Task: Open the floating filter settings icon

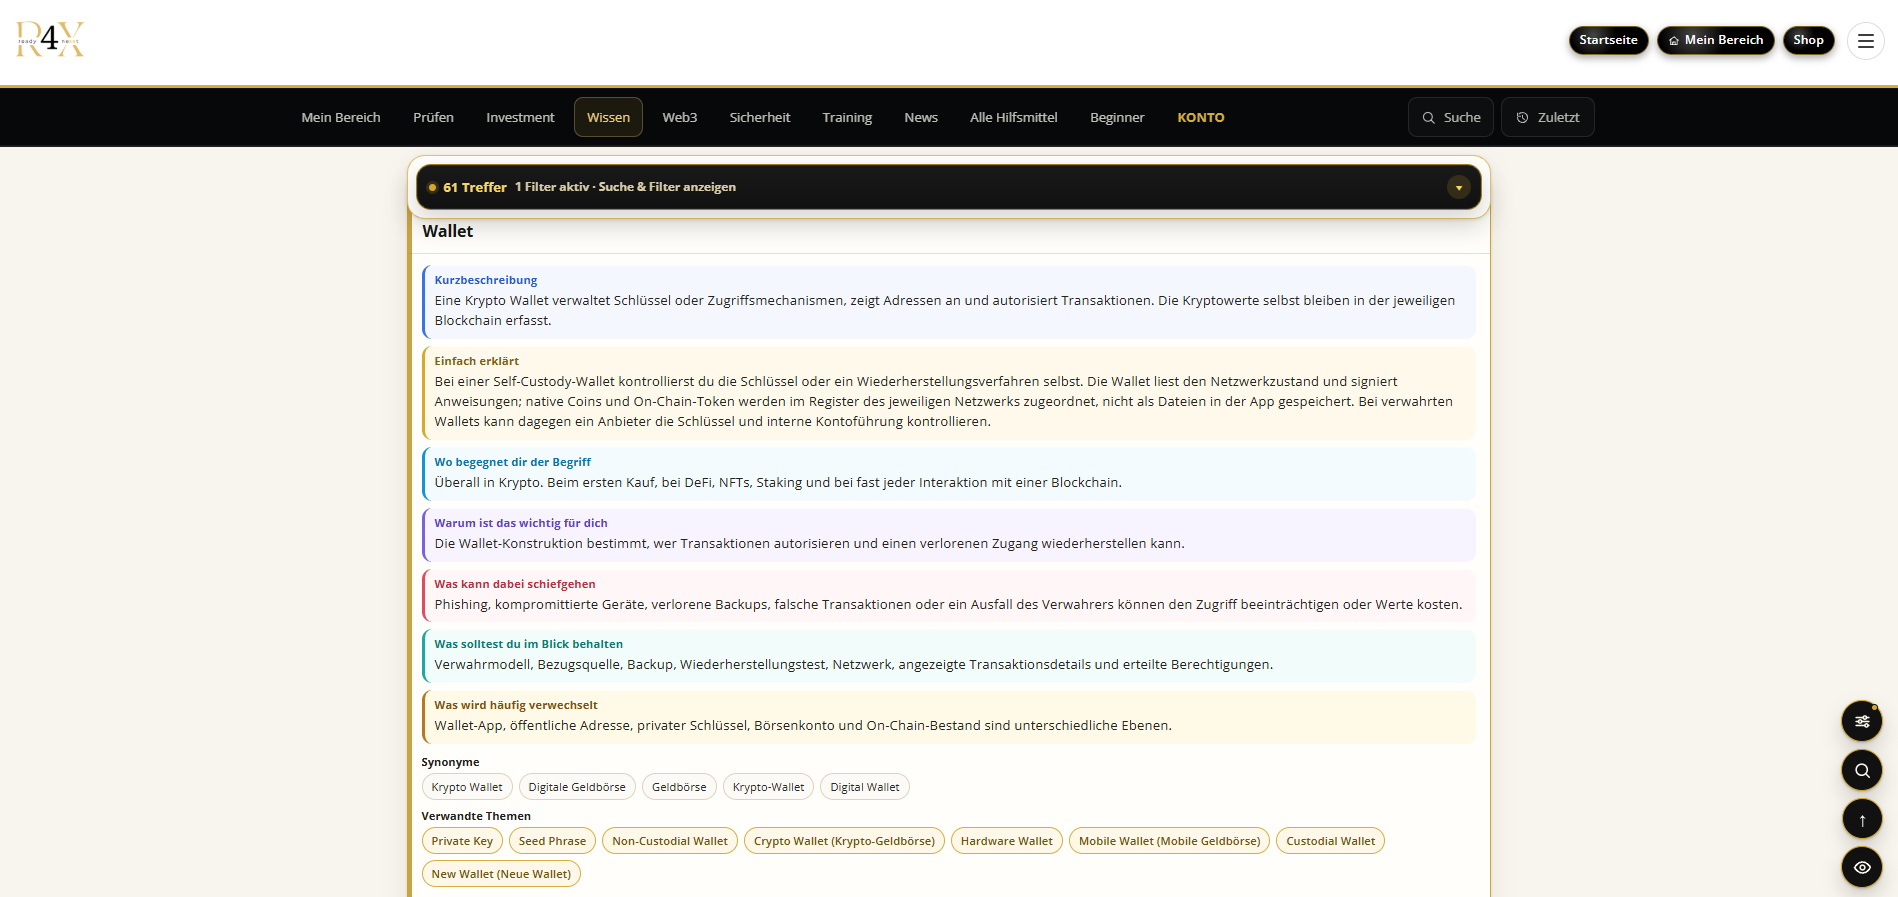Action: click(1862, 721)
